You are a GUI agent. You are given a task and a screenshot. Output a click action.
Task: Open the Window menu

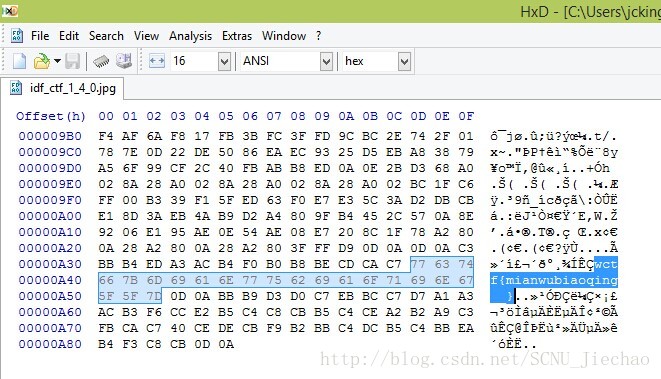[284, 36]
